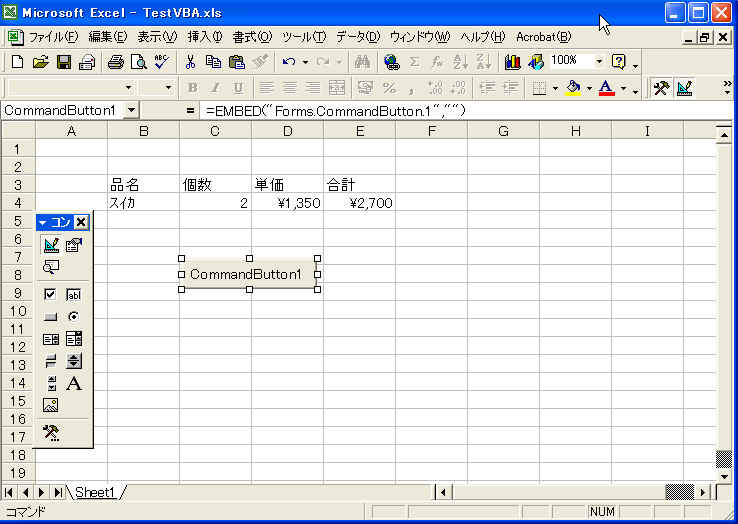The width and height of the screenshot is (738, 524).
Task: Click the vertical scrollbar down arrow
Action: pyautogui.click(x=725, y=476)
